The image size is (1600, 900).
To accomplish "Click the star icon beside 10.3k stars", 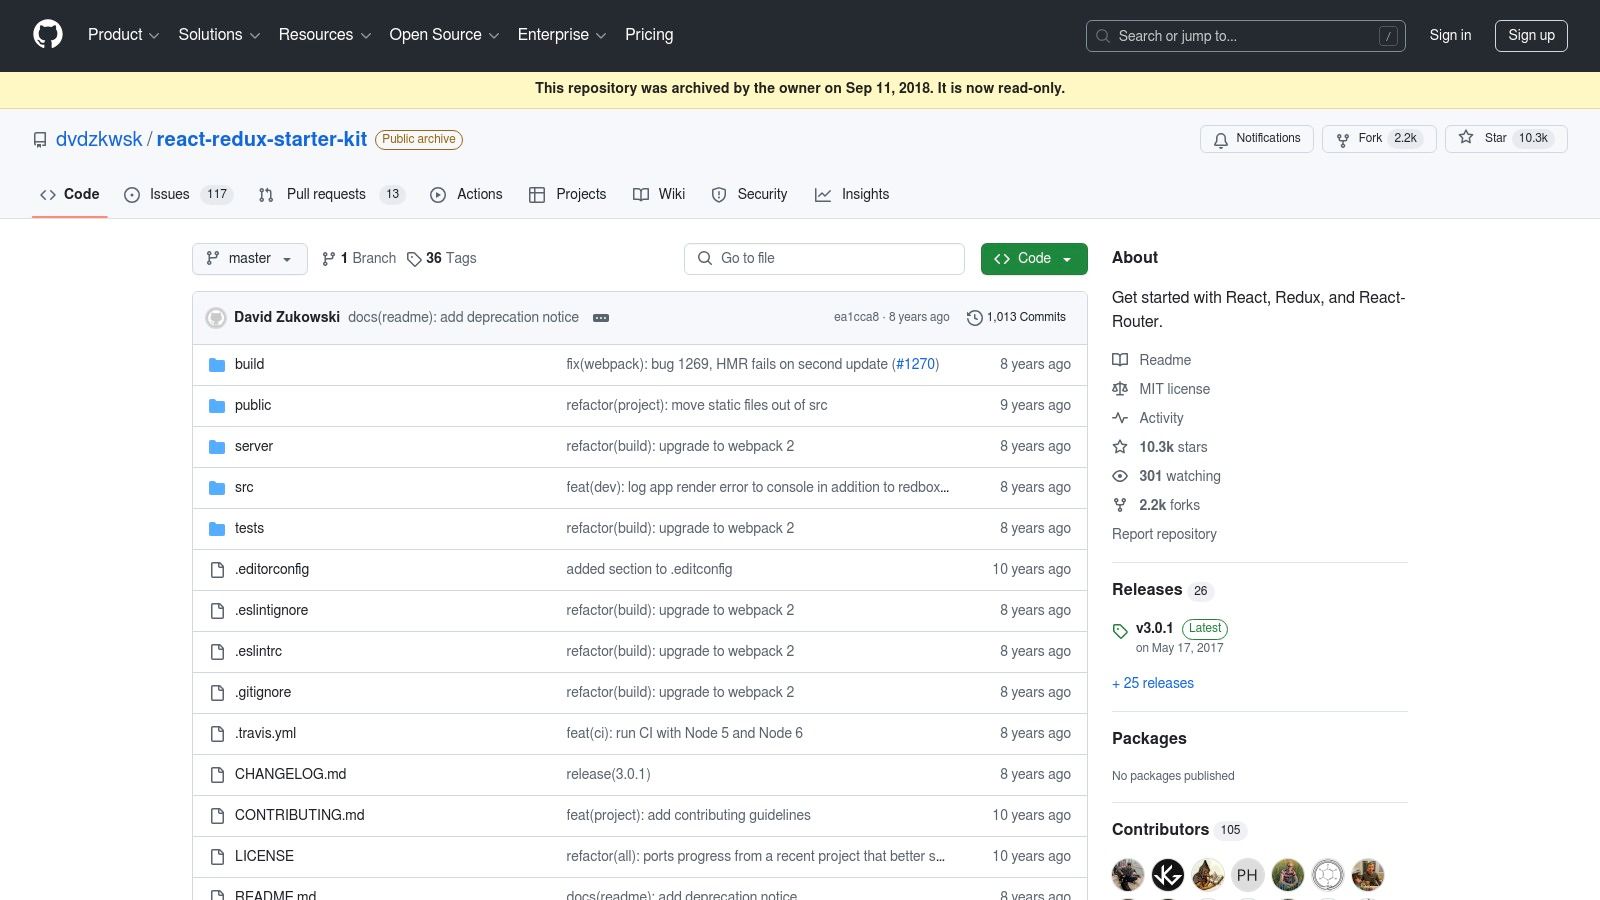I will click(x=1120, y=447).
